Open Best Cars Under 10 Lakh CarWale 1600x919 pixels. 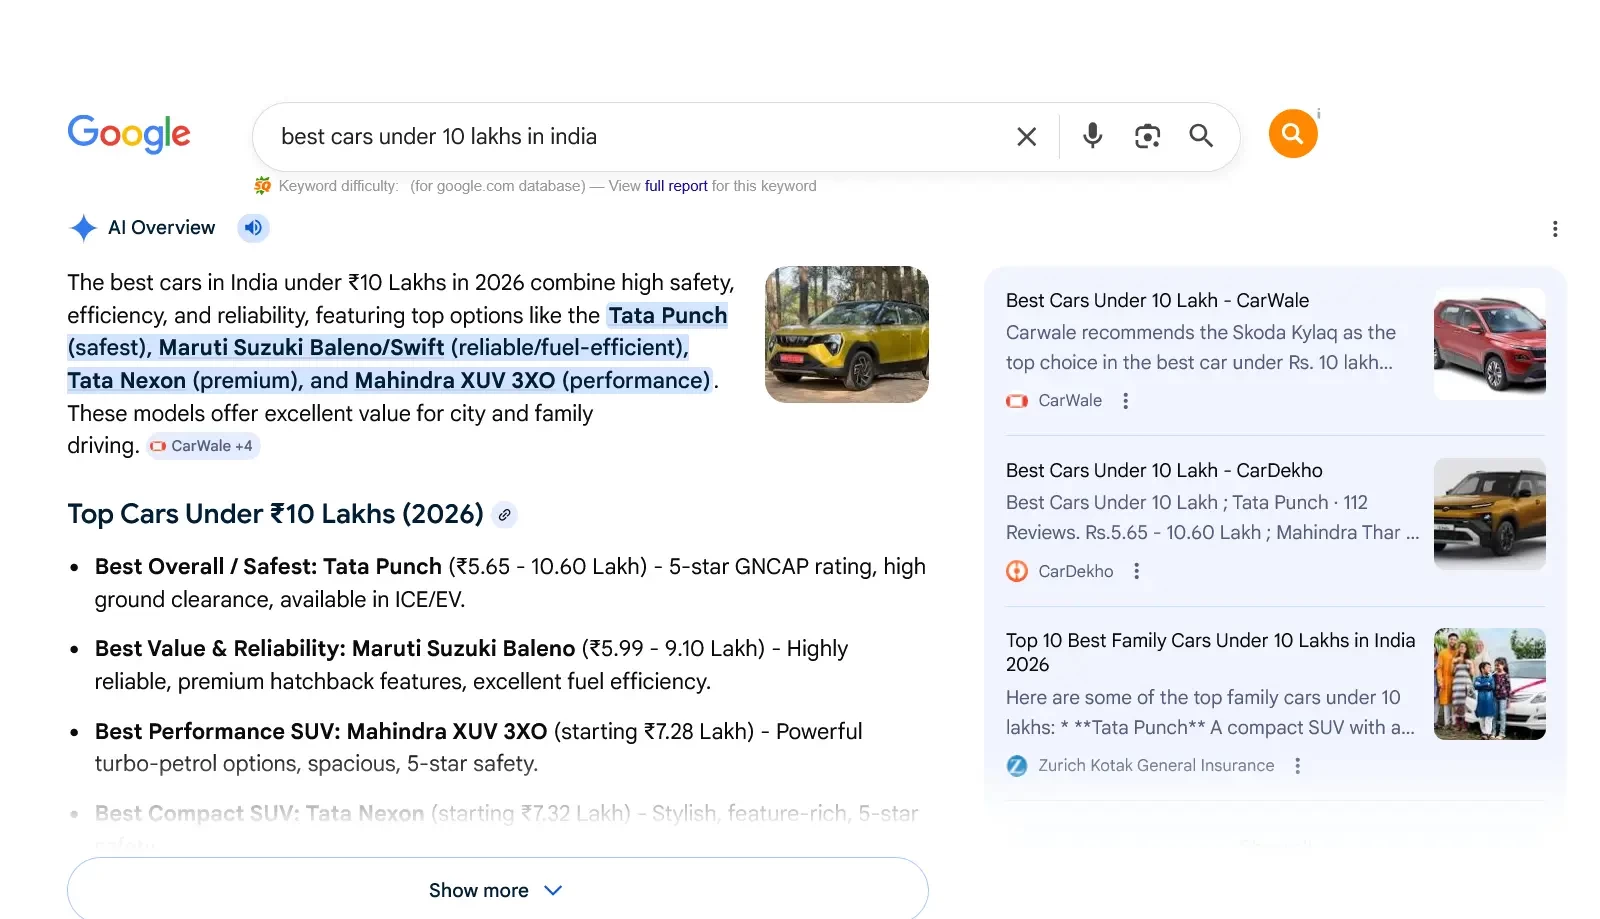[1157, 301]
